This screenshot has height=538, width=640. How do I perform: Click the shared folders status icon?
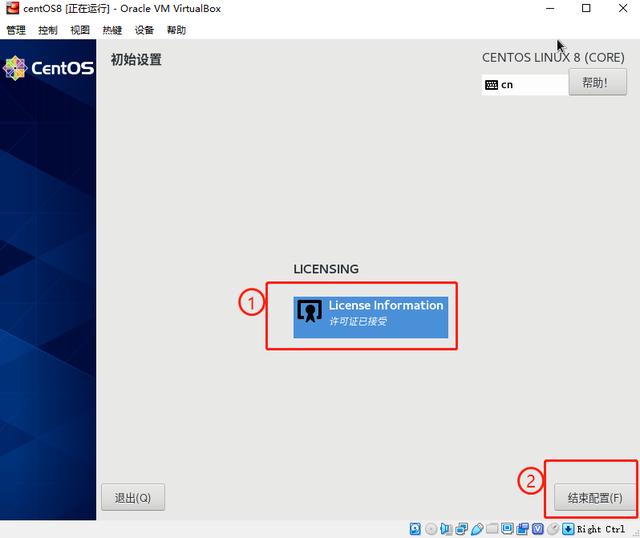(492, 529)
